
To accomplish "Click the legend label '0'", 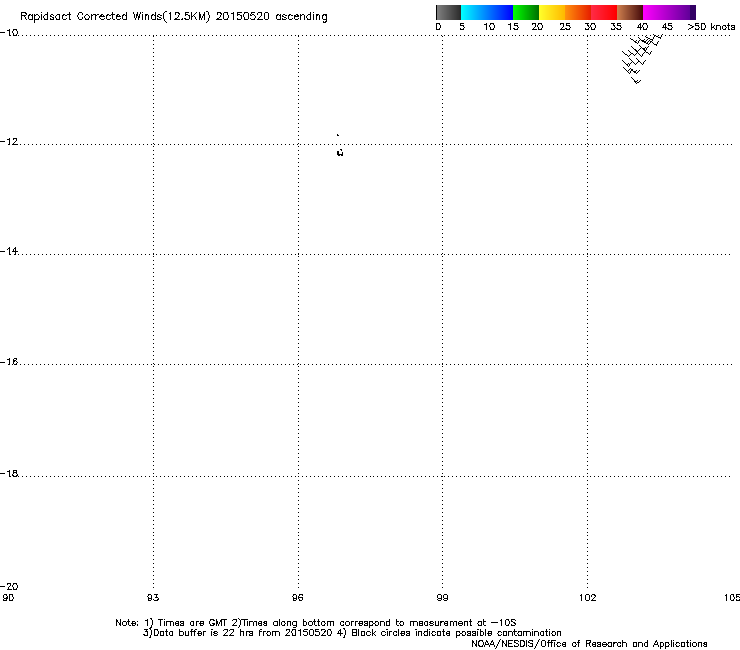I will pyautogui.click(x=438, y=27).
